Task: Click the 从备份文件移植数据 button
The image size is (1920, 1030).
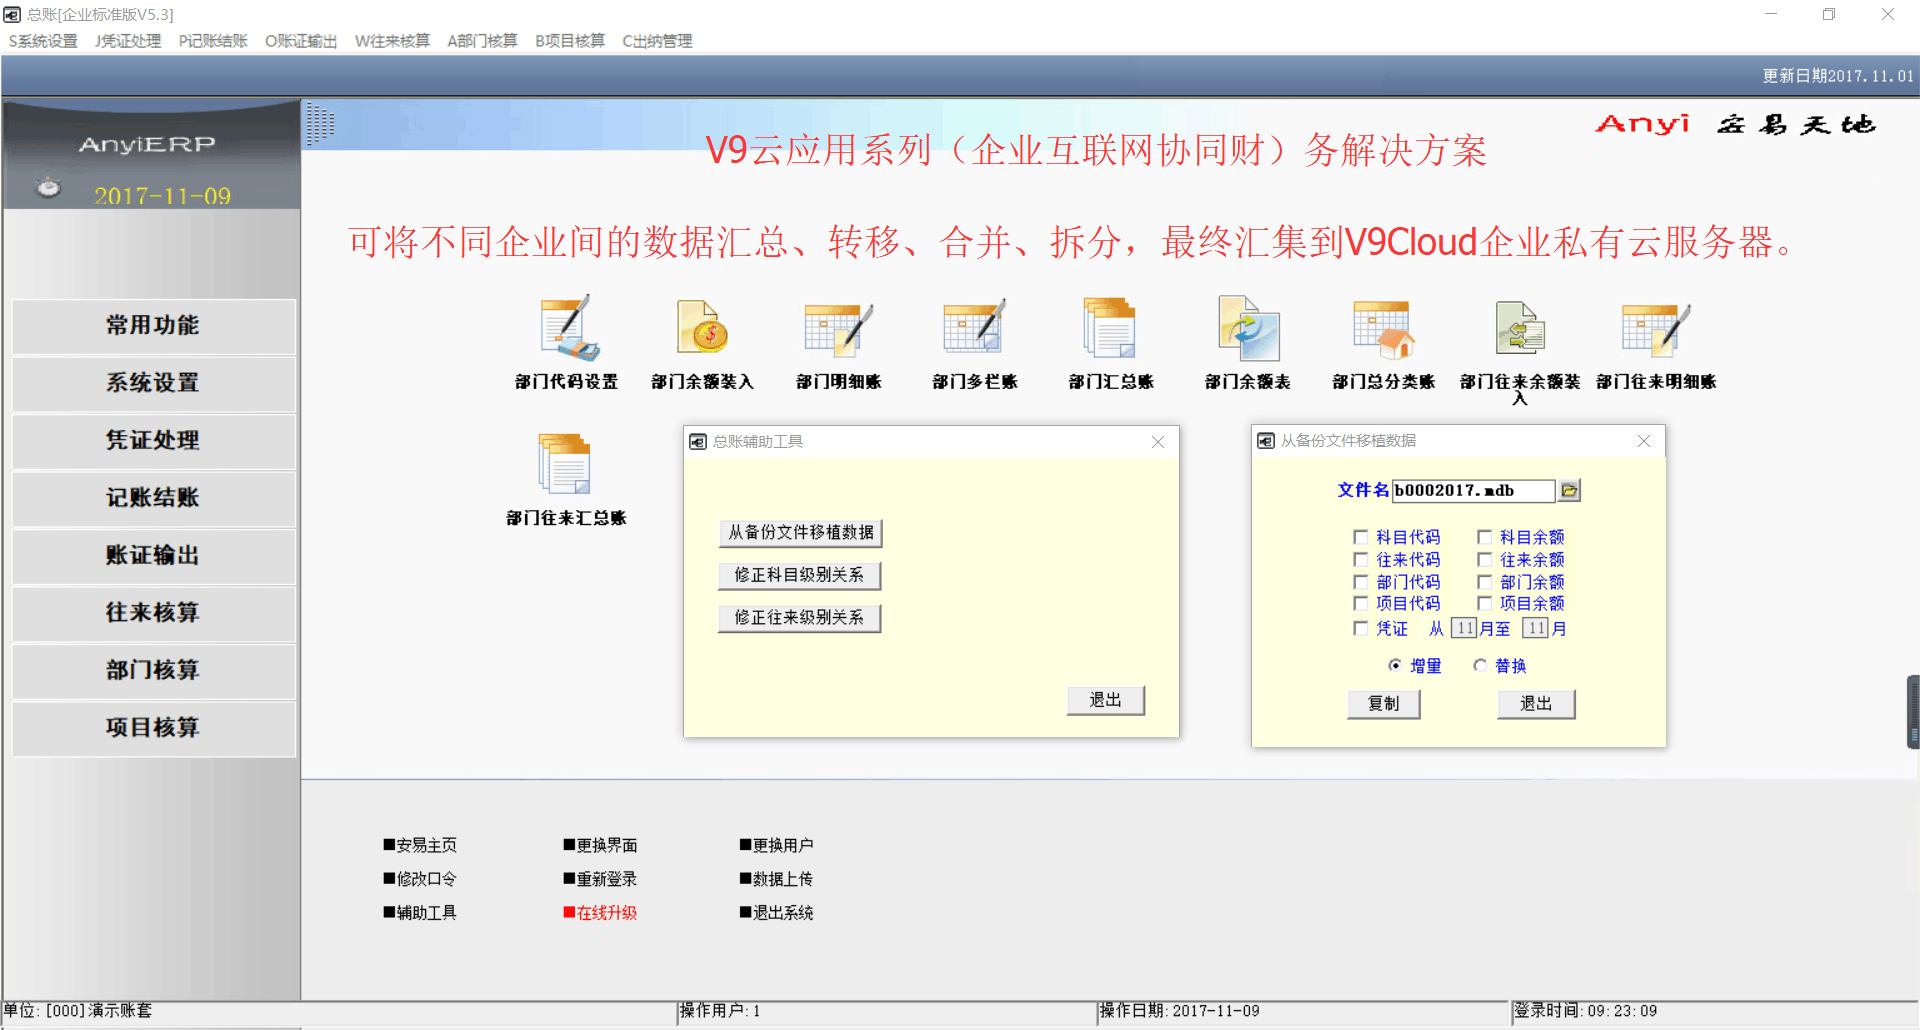Action: click(x=800, y=533)
